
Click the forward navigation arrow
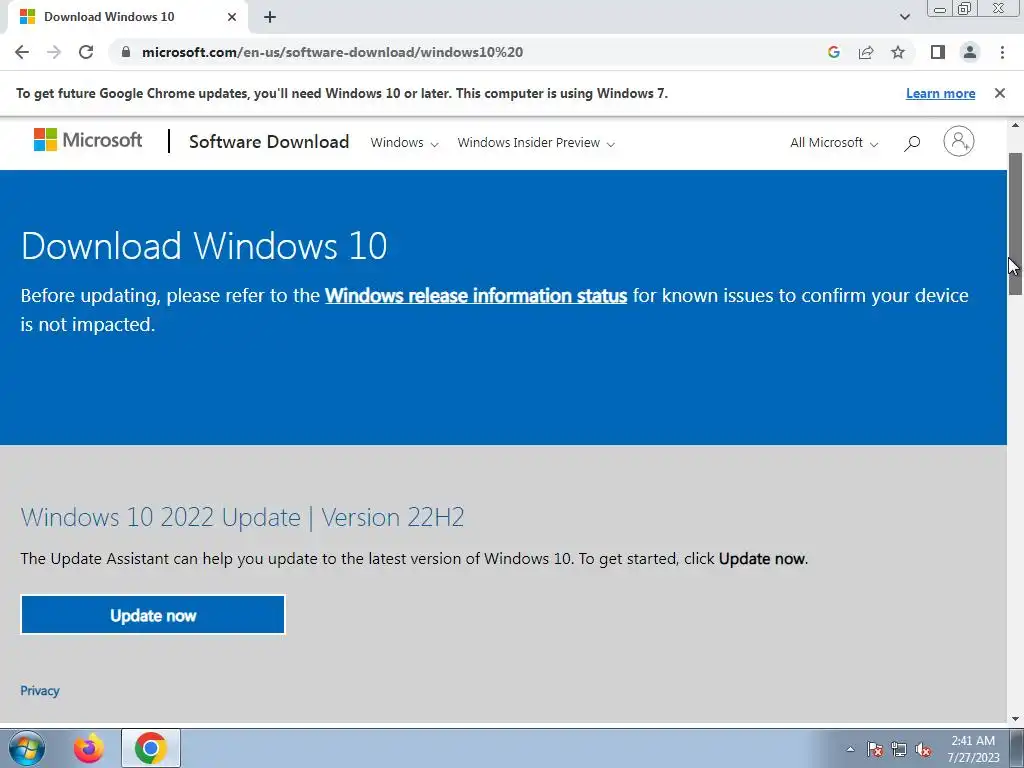pyautogui.click(x=54, y=52)
